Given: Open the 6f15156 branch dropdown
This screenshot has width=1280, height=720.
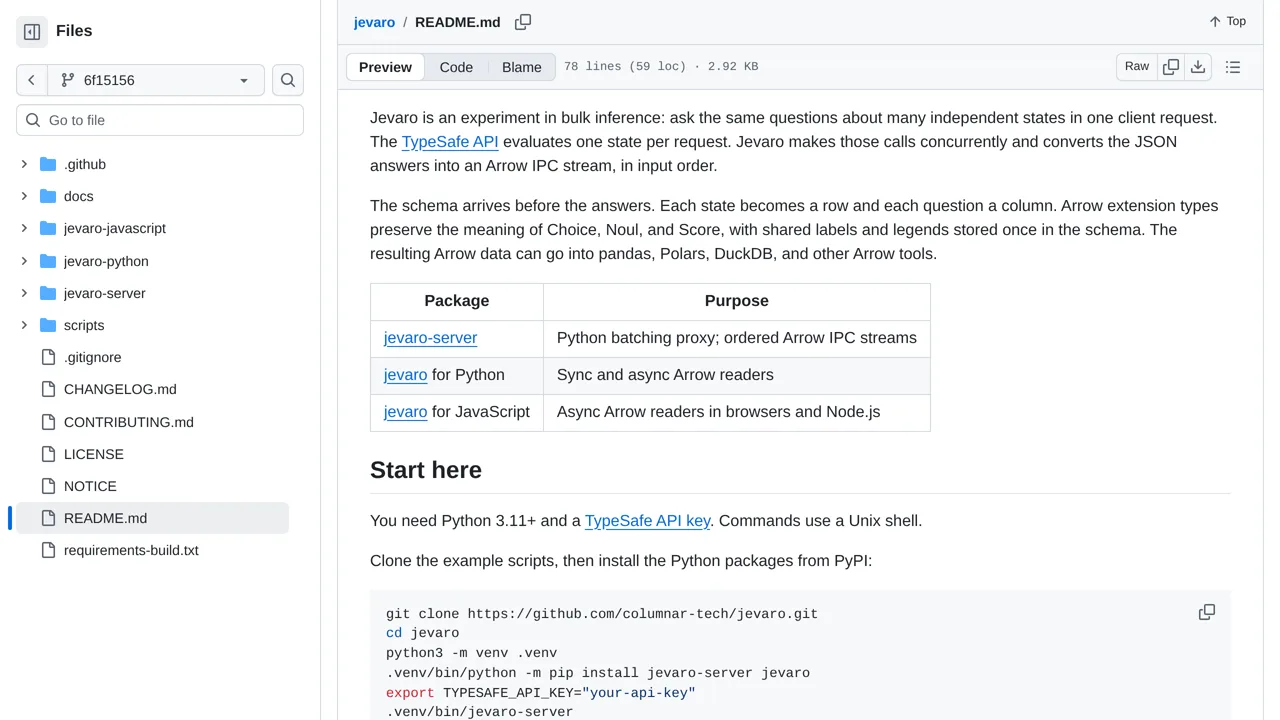Looking at the screenshot, I should pyautogui.click(x=156, y=80).
